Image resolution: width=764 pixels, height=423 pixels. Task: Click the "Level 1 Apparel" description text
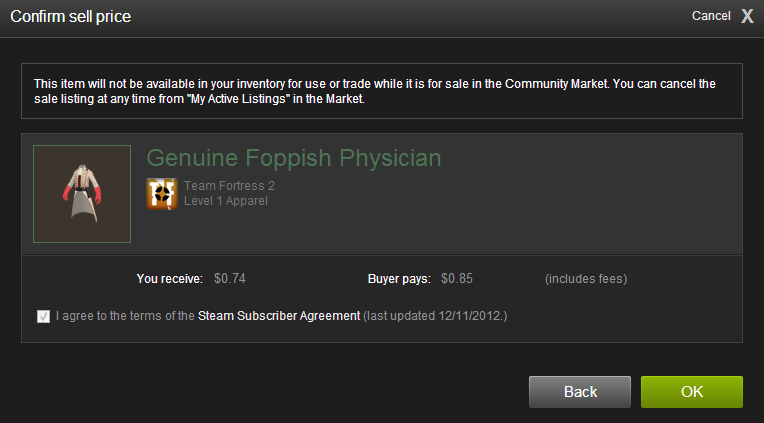tap(226, 201)
